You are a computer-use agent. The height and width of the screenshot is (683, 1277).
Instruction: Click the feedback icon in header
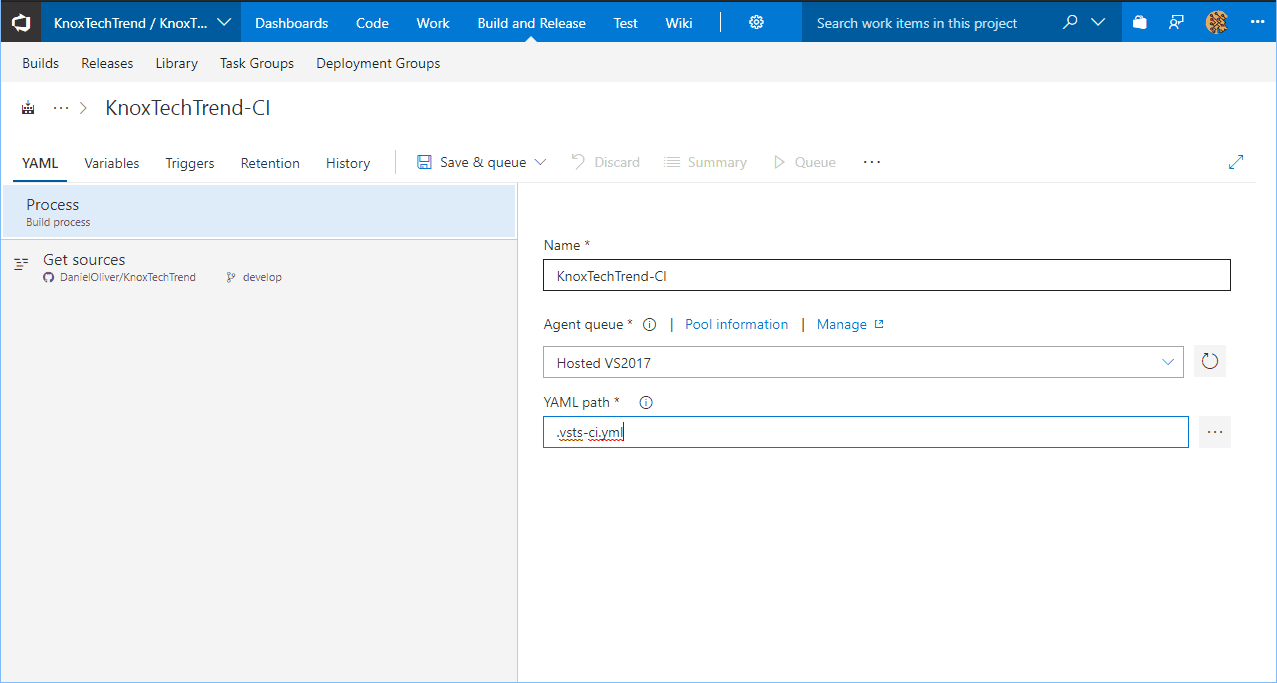tap(1177, 22)
